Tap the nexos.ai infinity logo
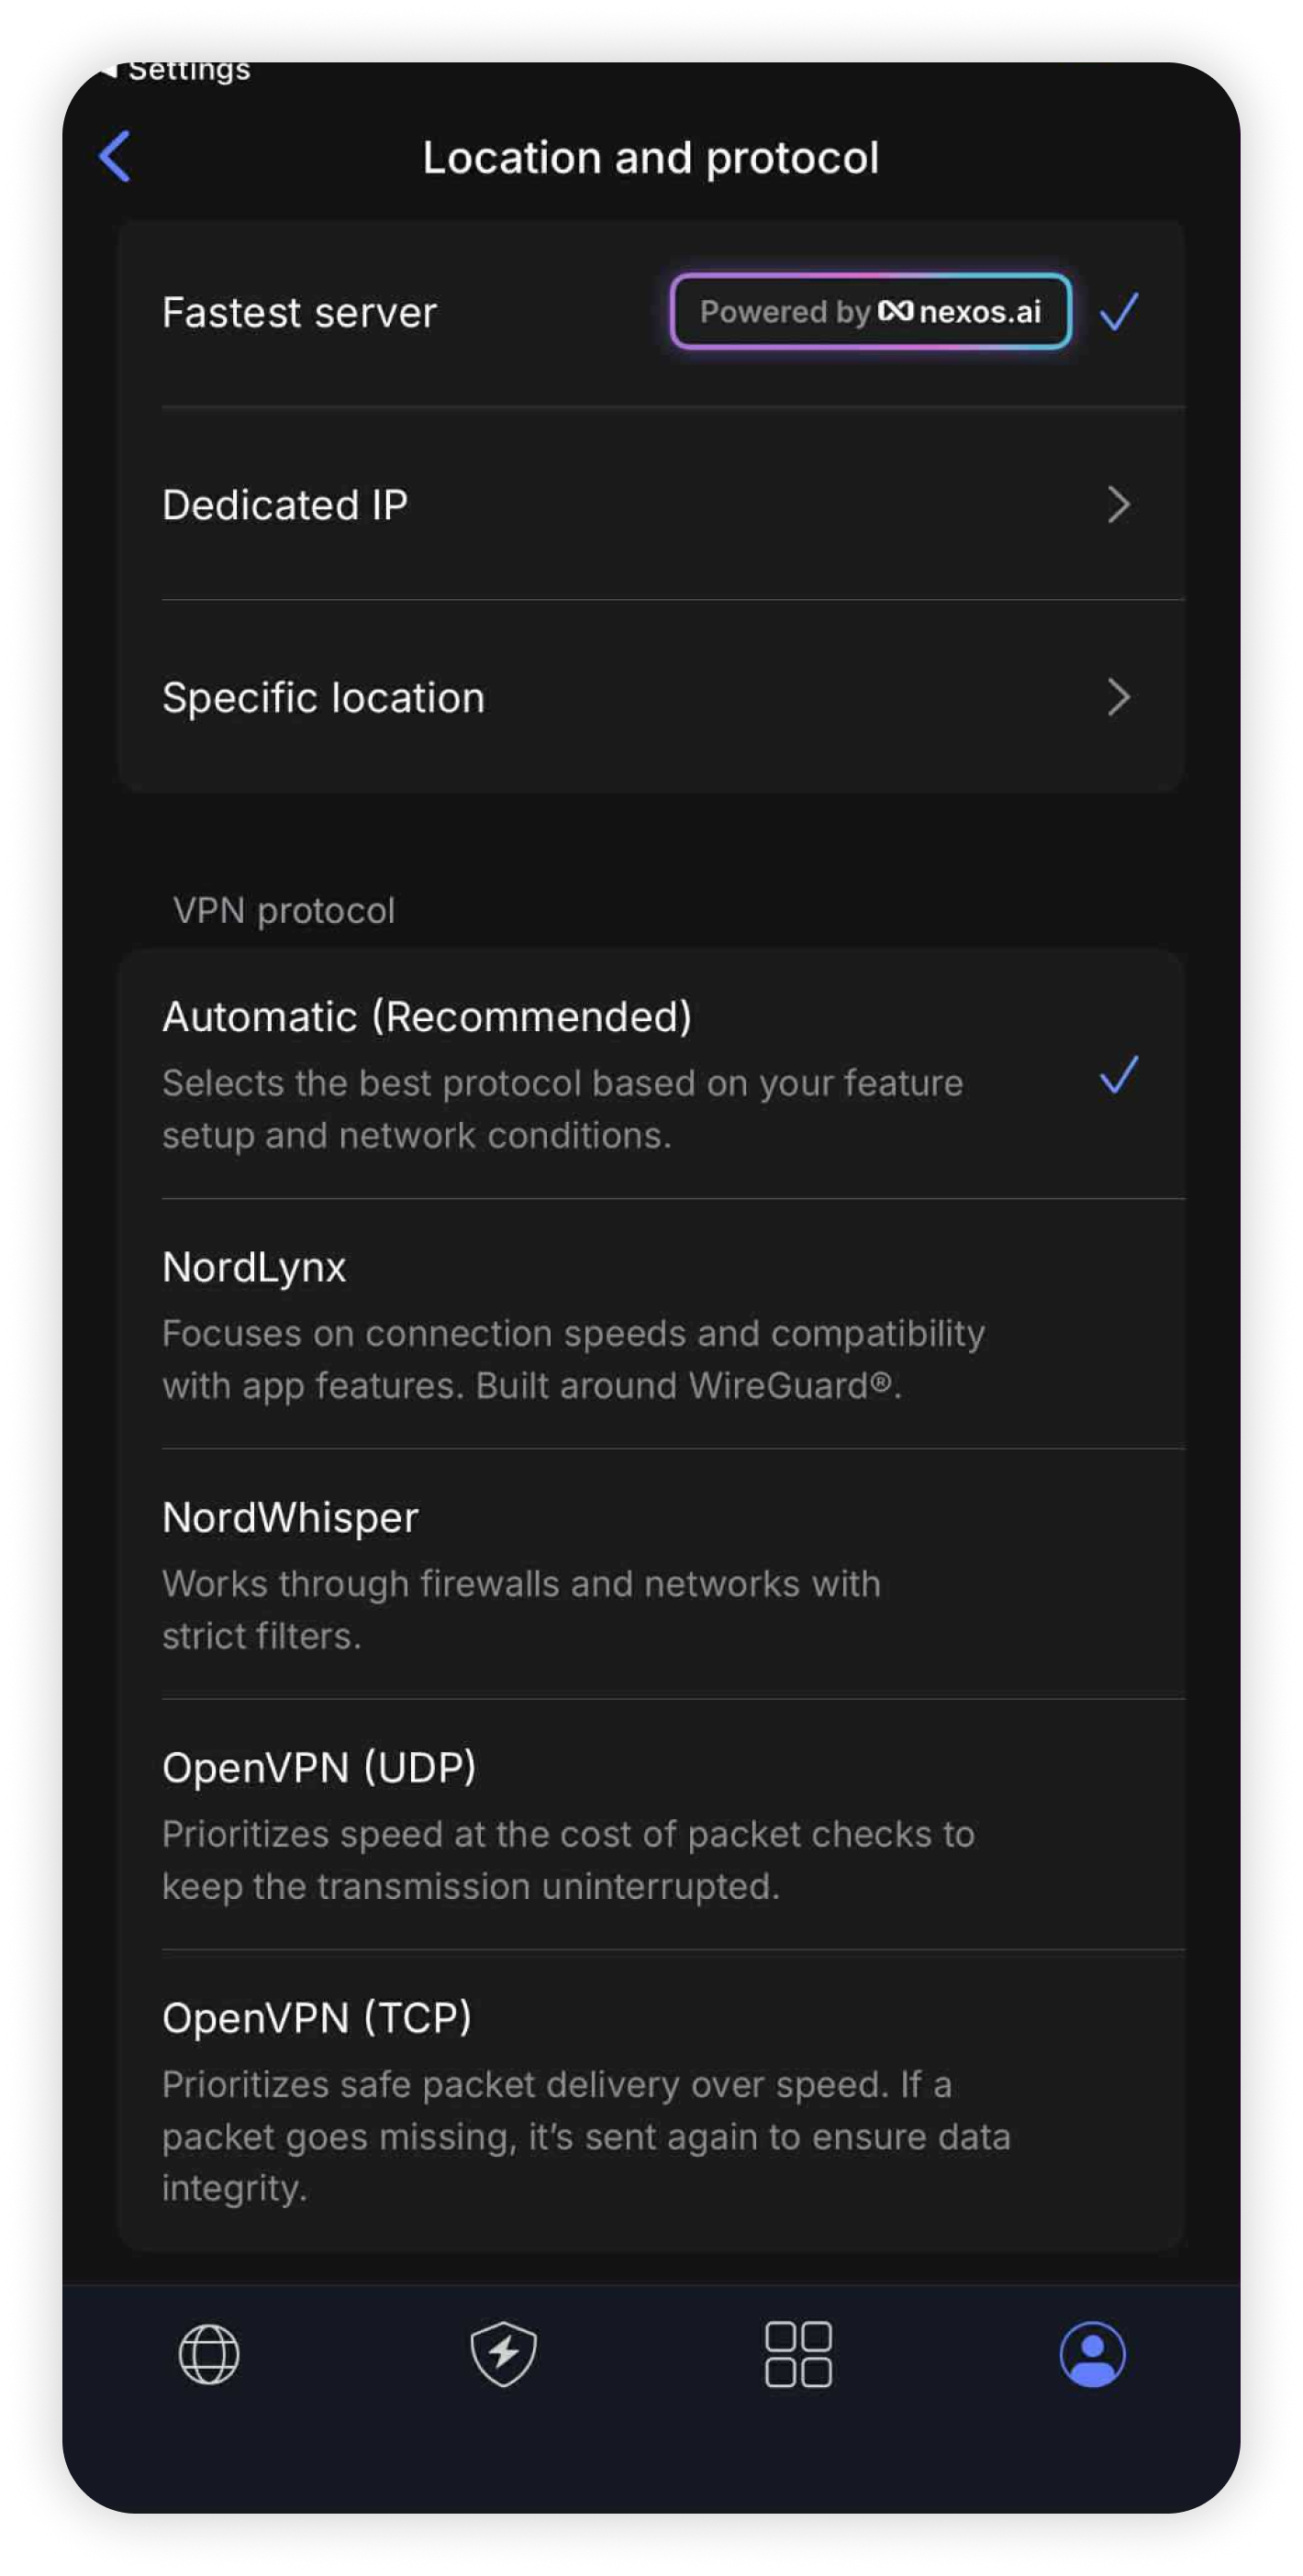1303x2576 pixels. pos(895,312)
